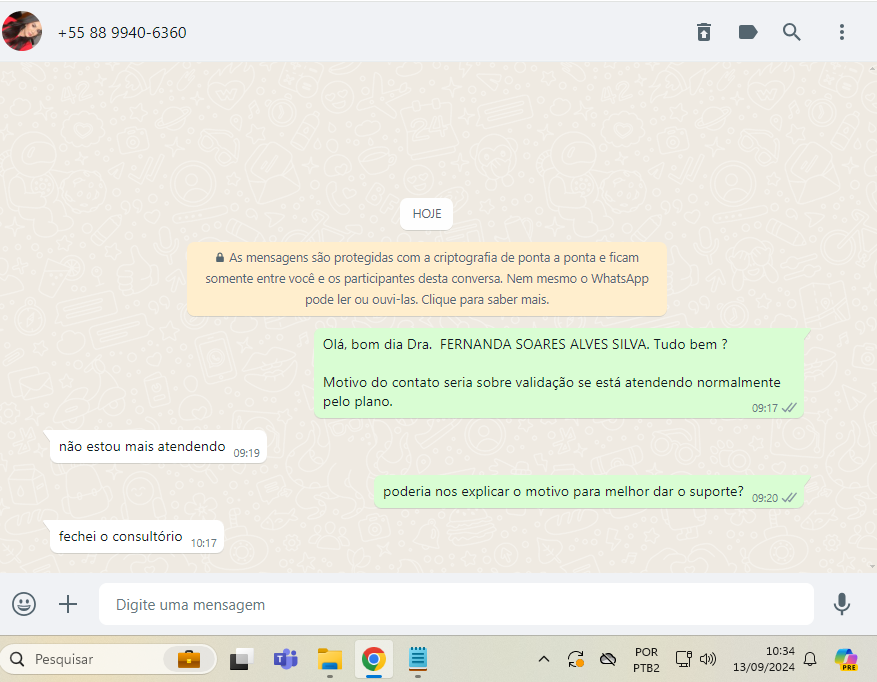Open the Notepad app in taskbar
The image size is (877, 682).
pos(418,659)
